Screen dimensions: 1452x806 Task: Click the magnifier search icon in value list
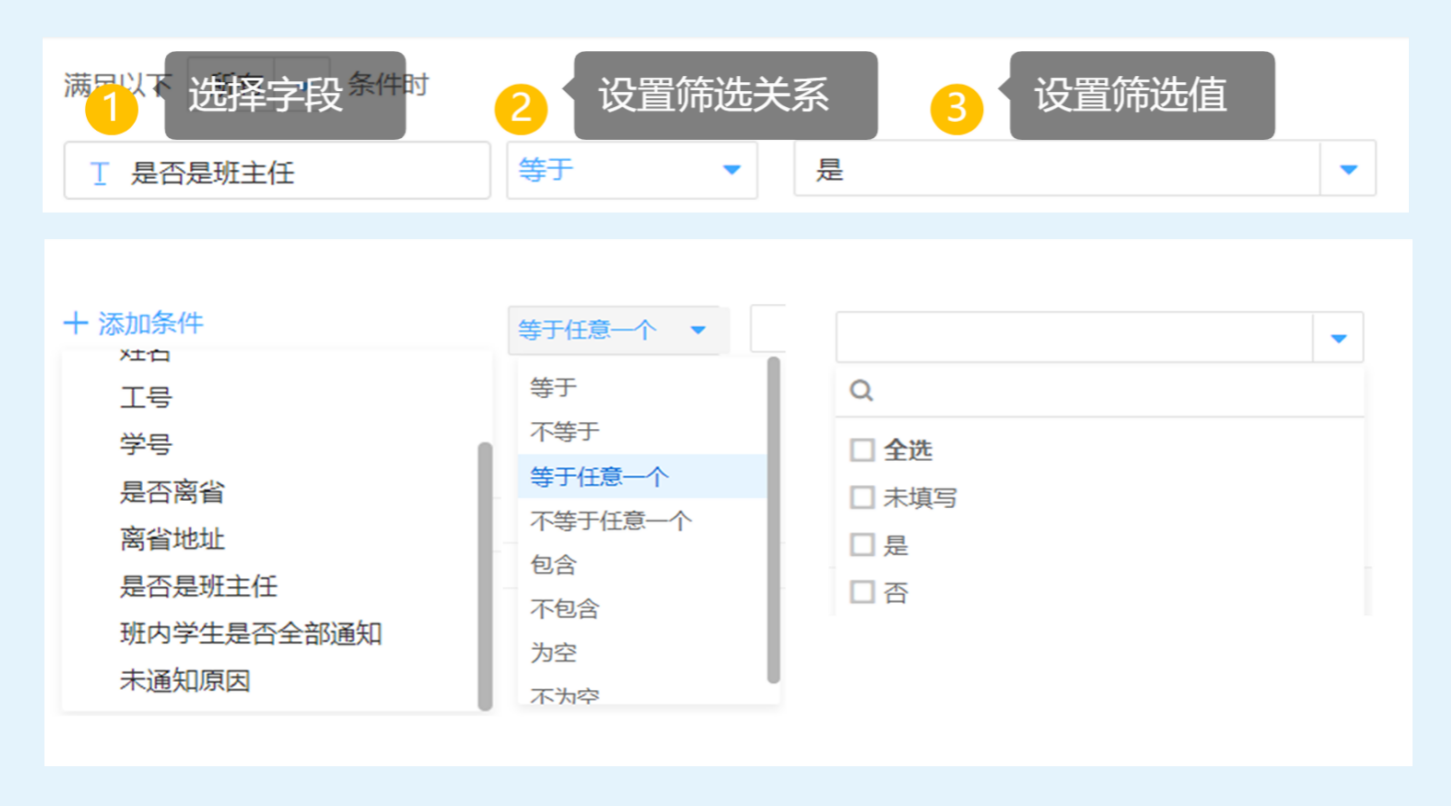click(x=860, y=391)
